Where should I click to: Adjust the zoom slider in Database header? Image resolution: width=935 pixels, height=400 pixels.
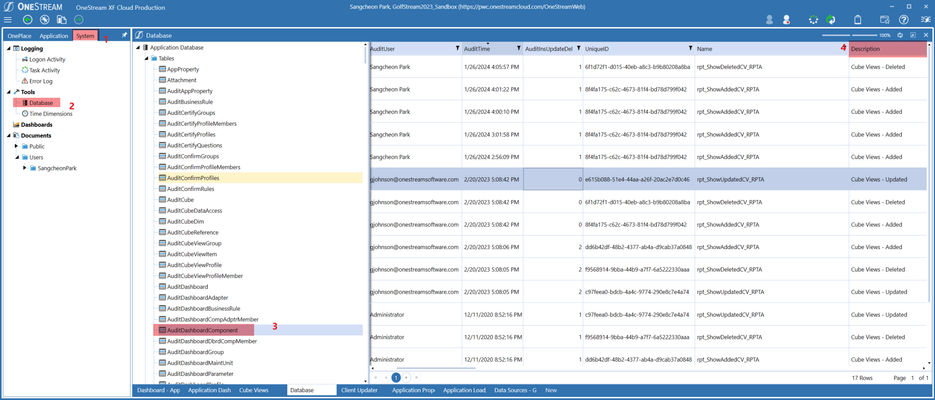(x=849, y=35)
